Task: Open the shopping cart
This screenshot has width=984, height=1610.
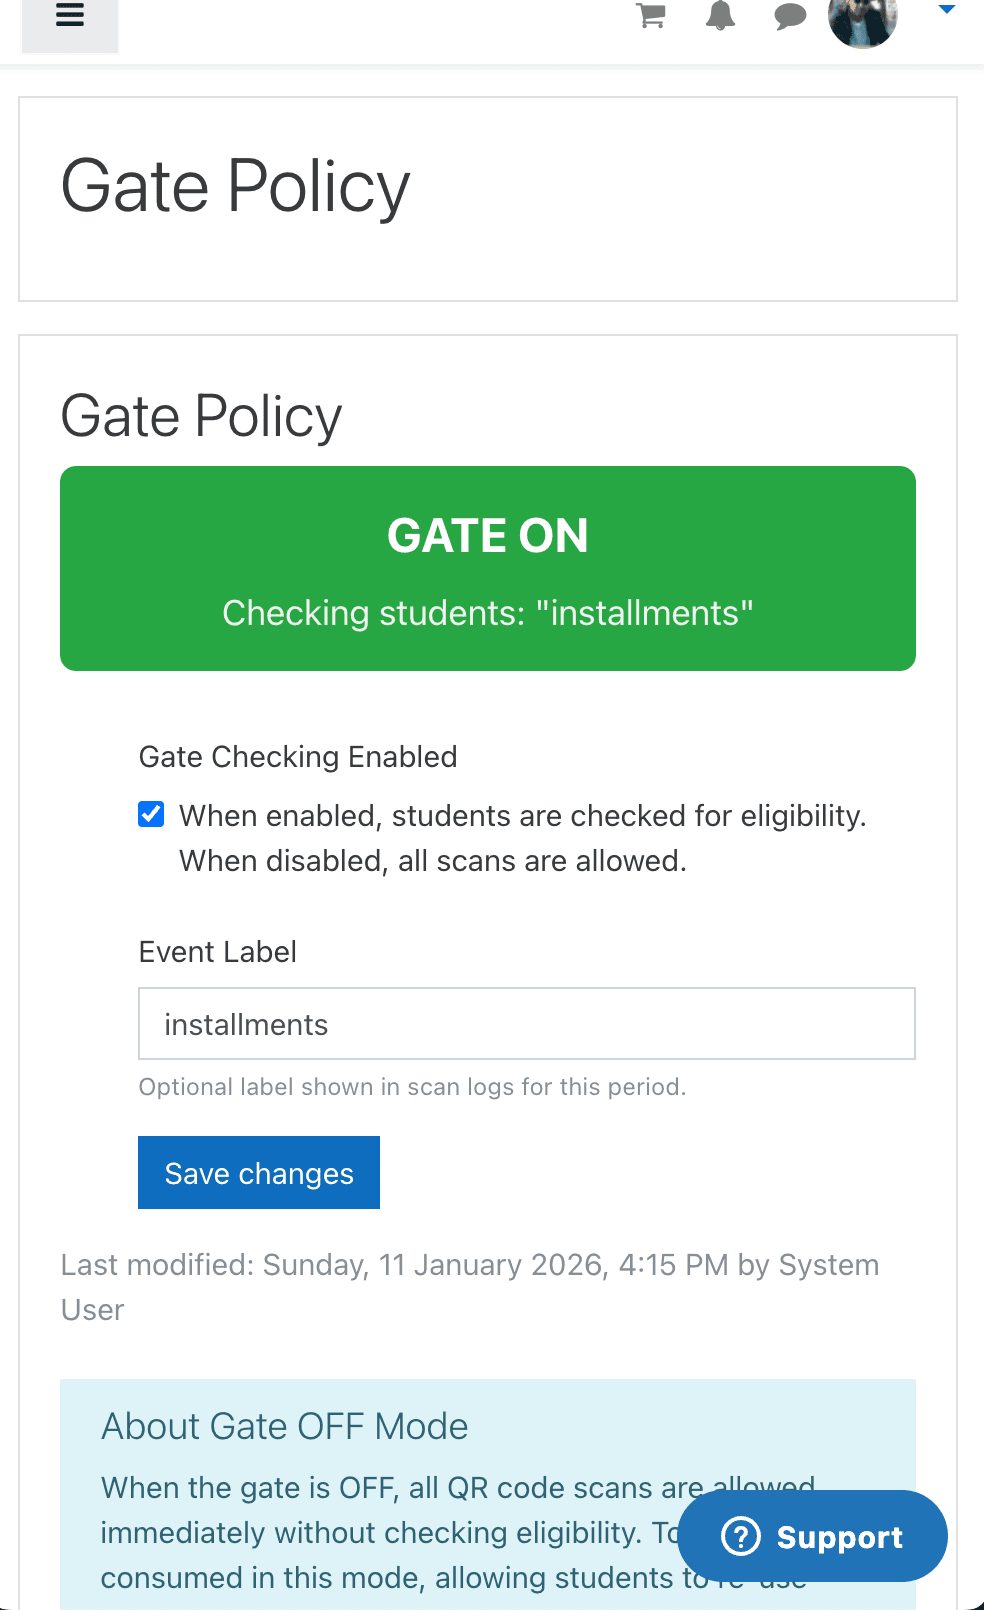Action: 651,16
